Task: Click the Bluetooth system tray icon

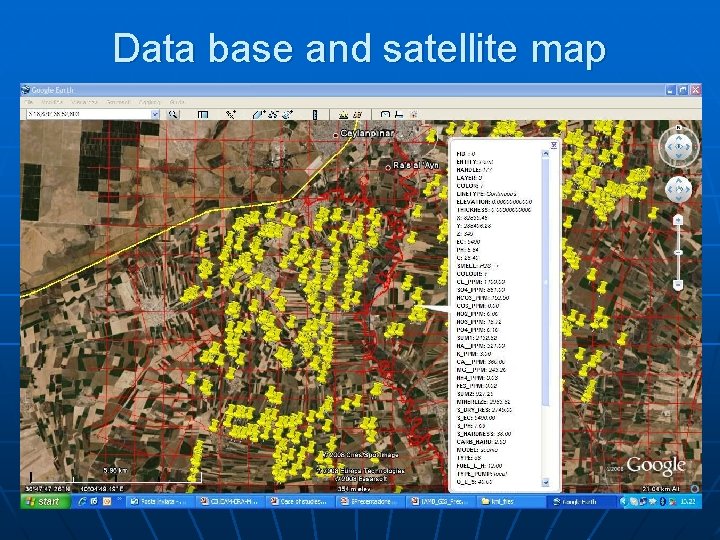Action: click(x=663, y=501)
